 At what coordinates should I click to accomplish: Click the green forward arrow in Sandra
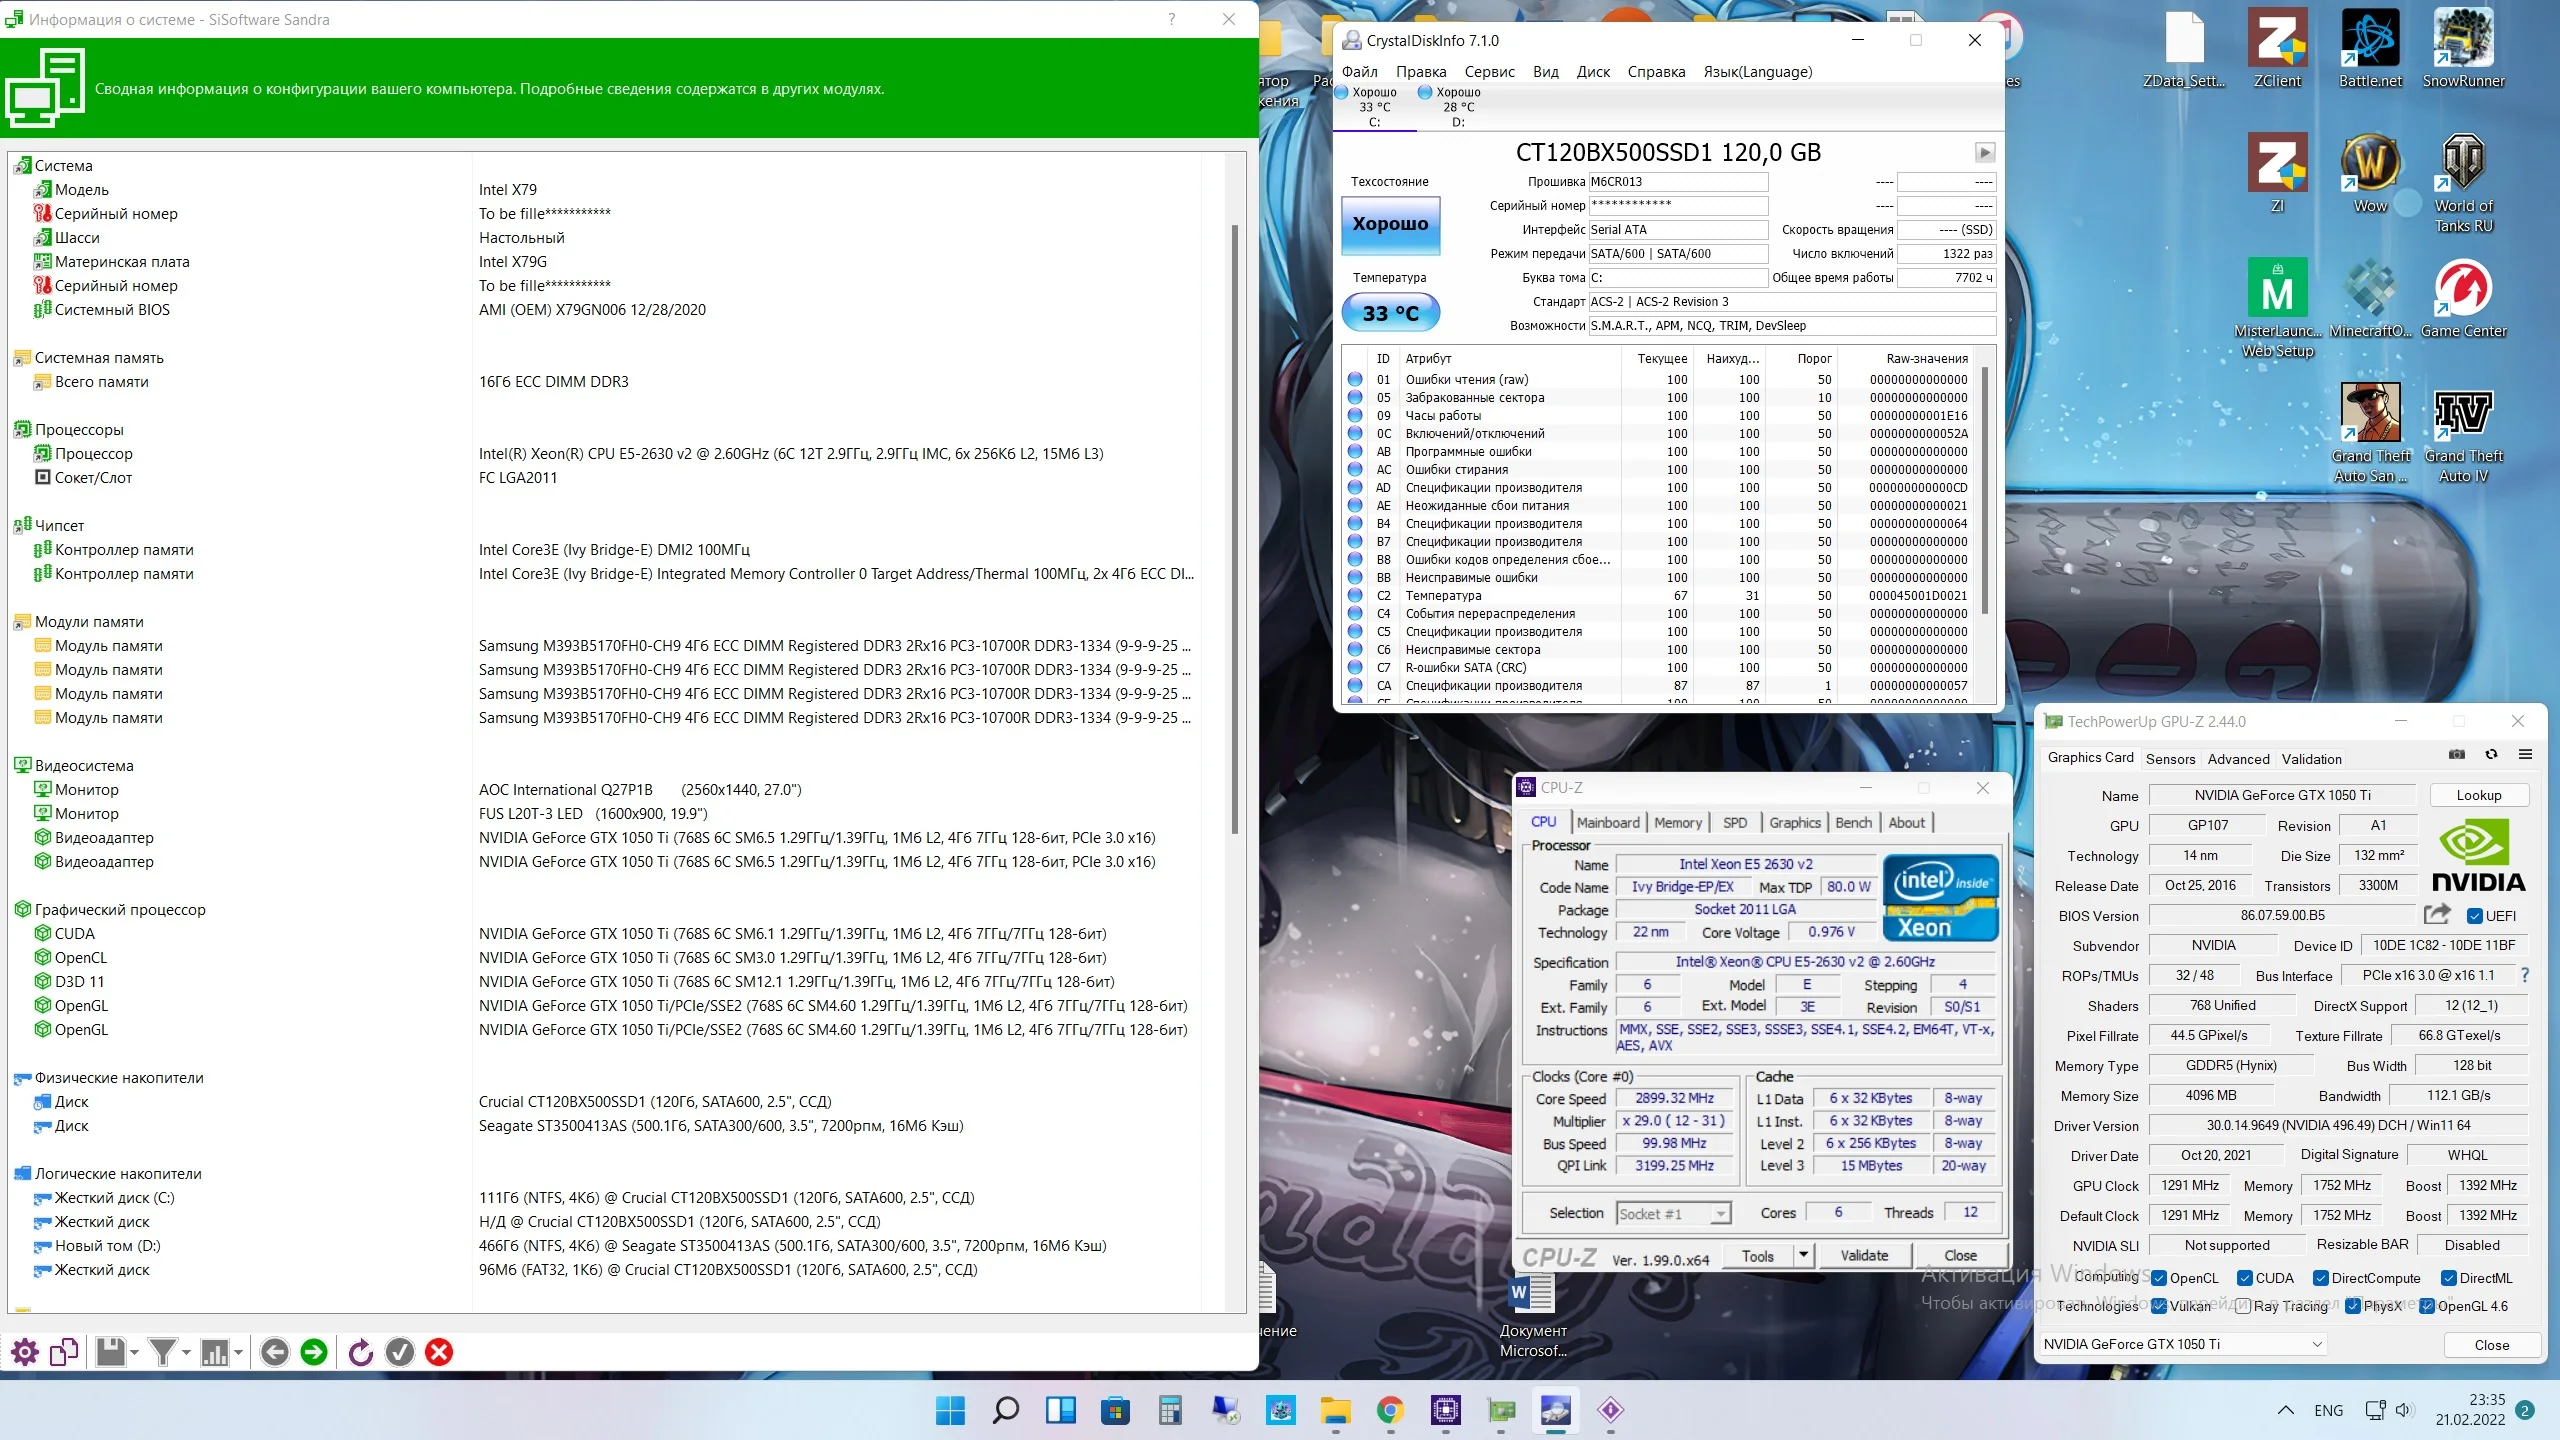click(x=314, y=1353)
